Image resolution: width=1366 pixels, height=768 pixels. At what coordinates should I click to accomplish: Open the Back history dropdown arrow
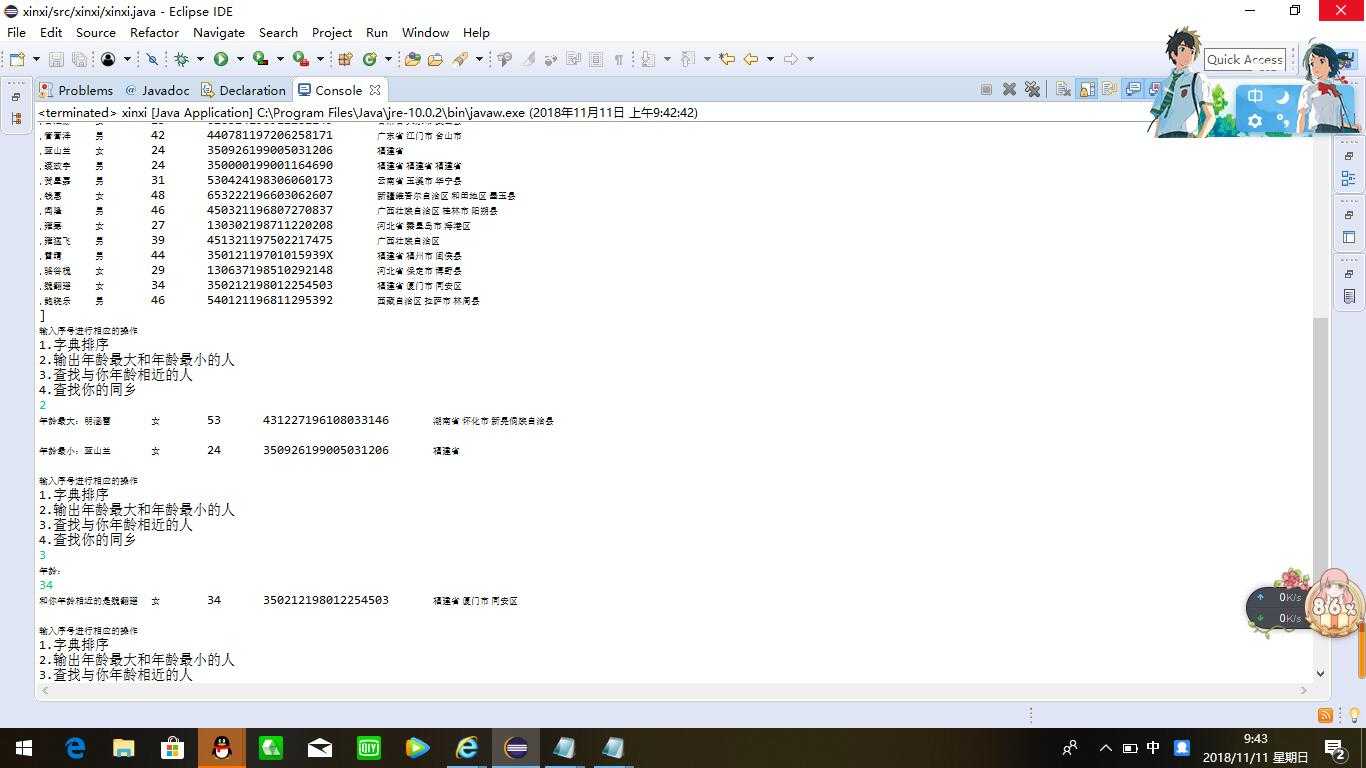tap(770, 59)
